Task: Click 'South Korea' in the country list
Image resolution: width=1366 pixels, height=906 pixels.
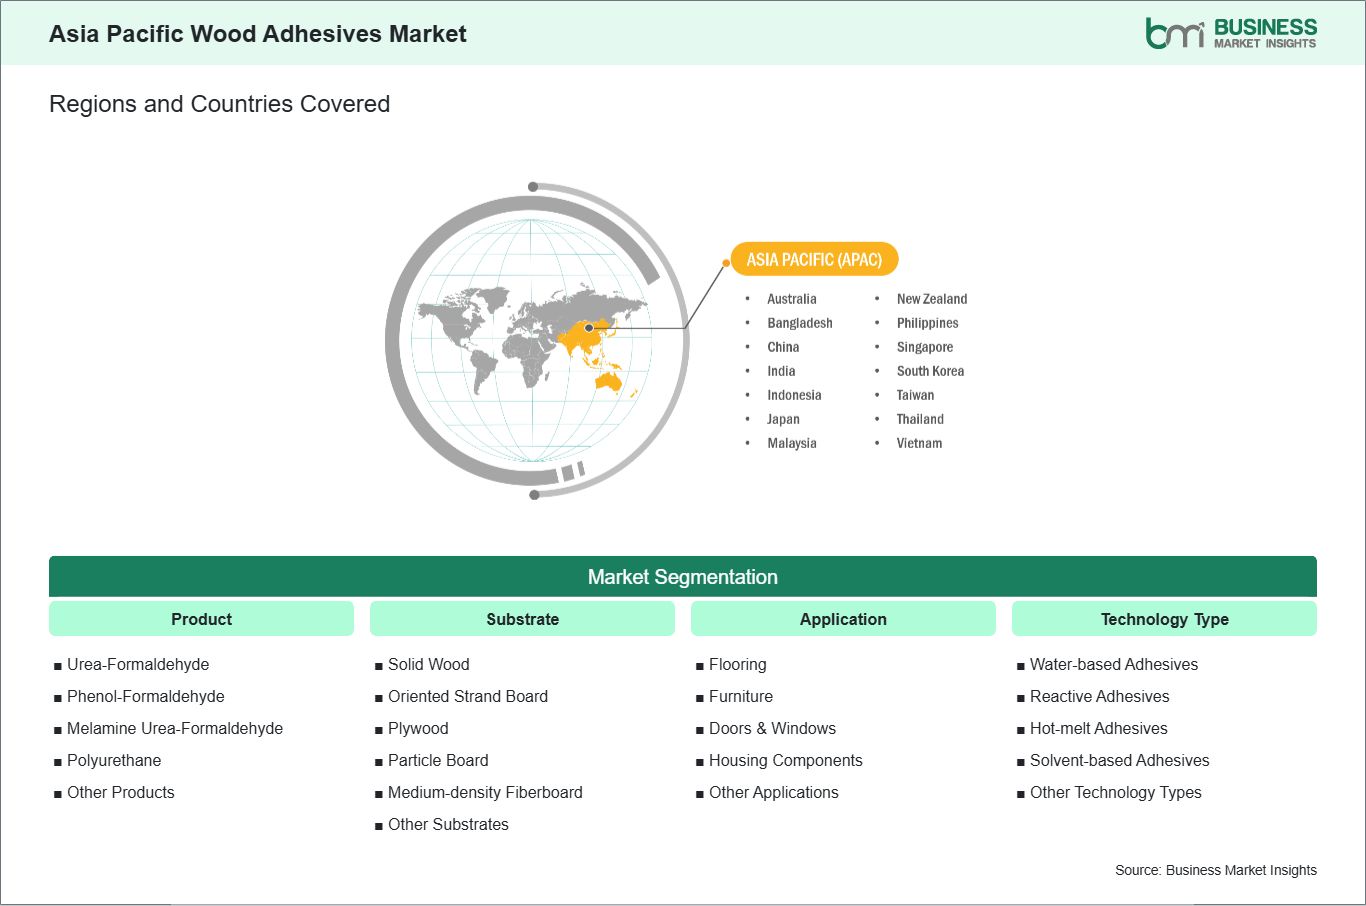Action: [930, 371]
